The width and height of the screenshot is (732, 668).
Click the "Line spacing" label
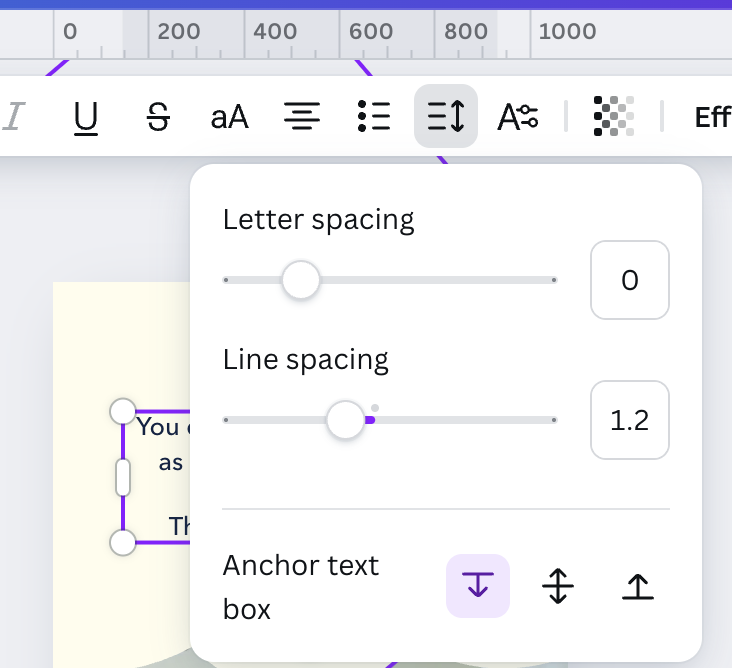305,359
